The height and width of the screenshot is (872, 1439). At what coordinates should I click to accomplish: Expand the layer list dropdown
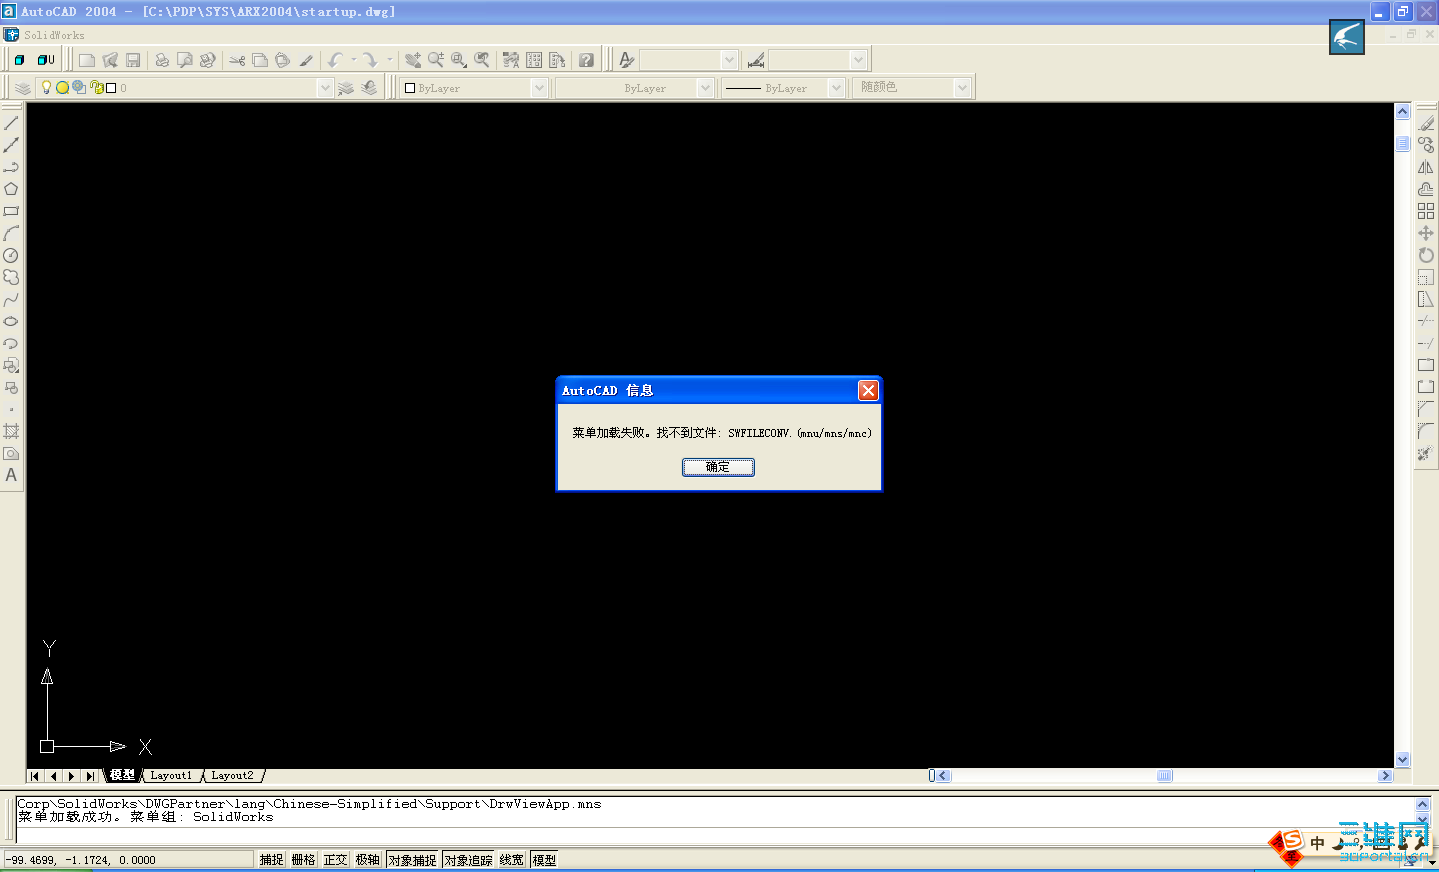324,88
